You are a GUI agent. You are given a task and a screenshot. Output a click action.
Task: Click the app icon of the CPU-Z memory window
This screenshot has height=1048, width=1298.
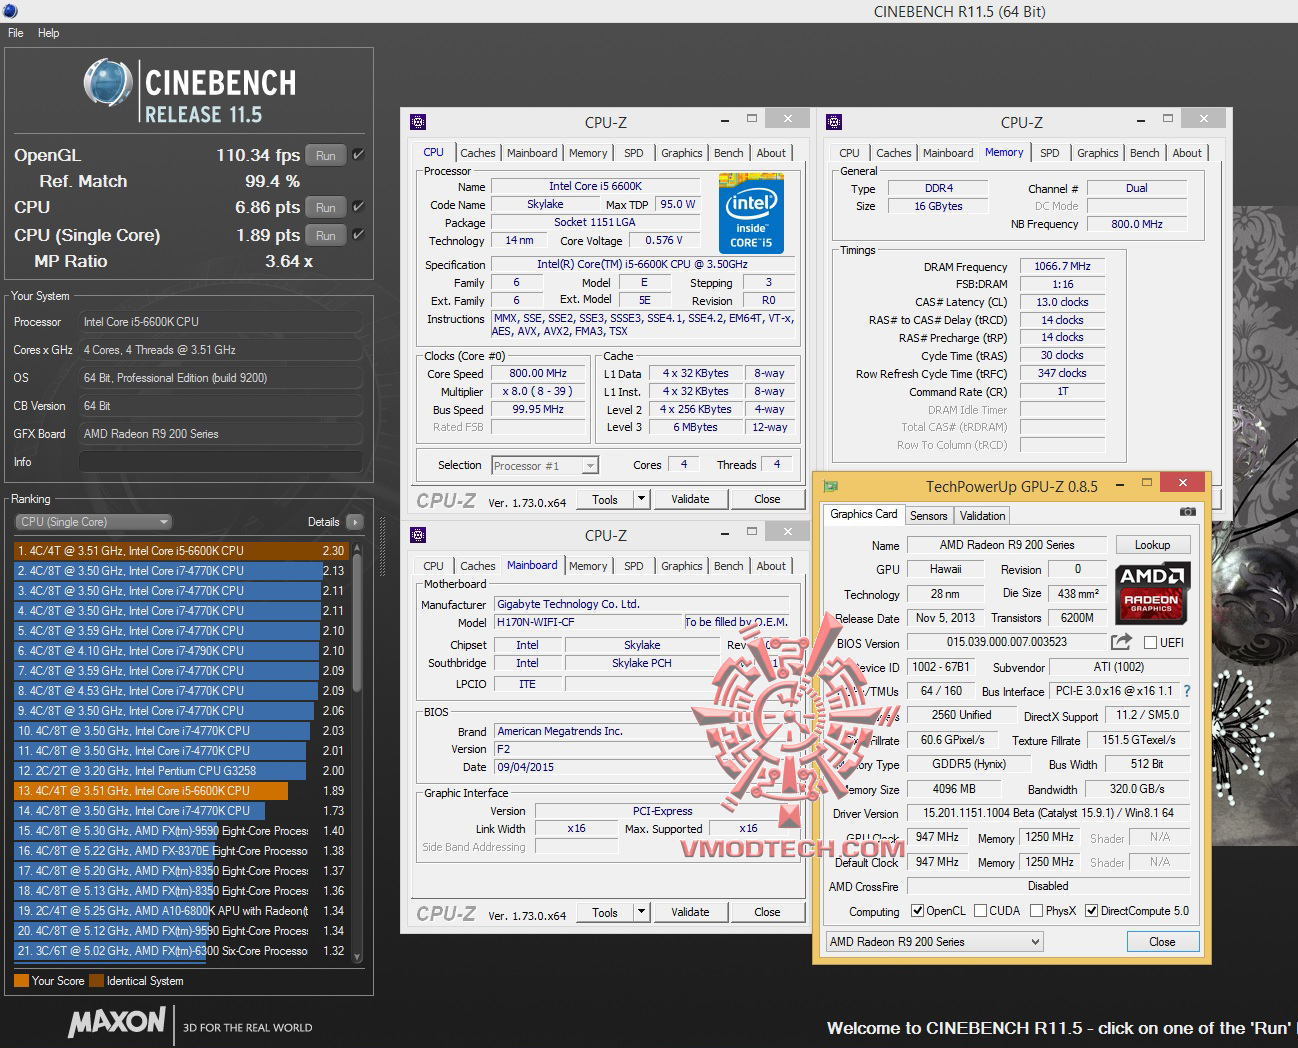(834, 122)
